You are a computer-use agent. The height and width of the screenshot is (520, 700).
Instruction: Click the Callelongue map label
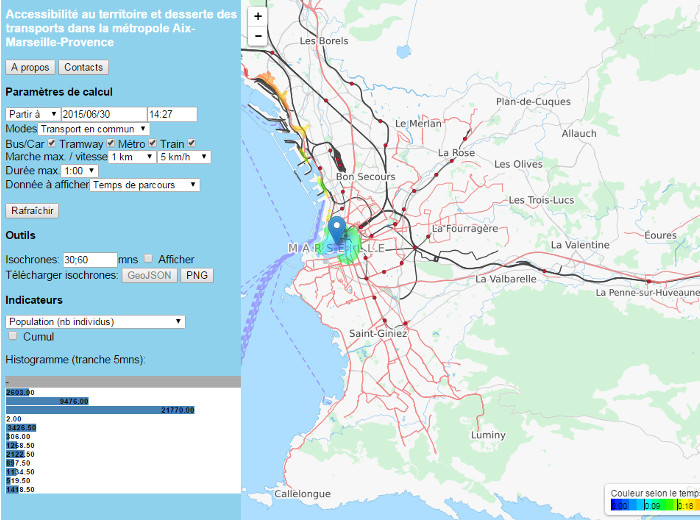tap(302, 494)
